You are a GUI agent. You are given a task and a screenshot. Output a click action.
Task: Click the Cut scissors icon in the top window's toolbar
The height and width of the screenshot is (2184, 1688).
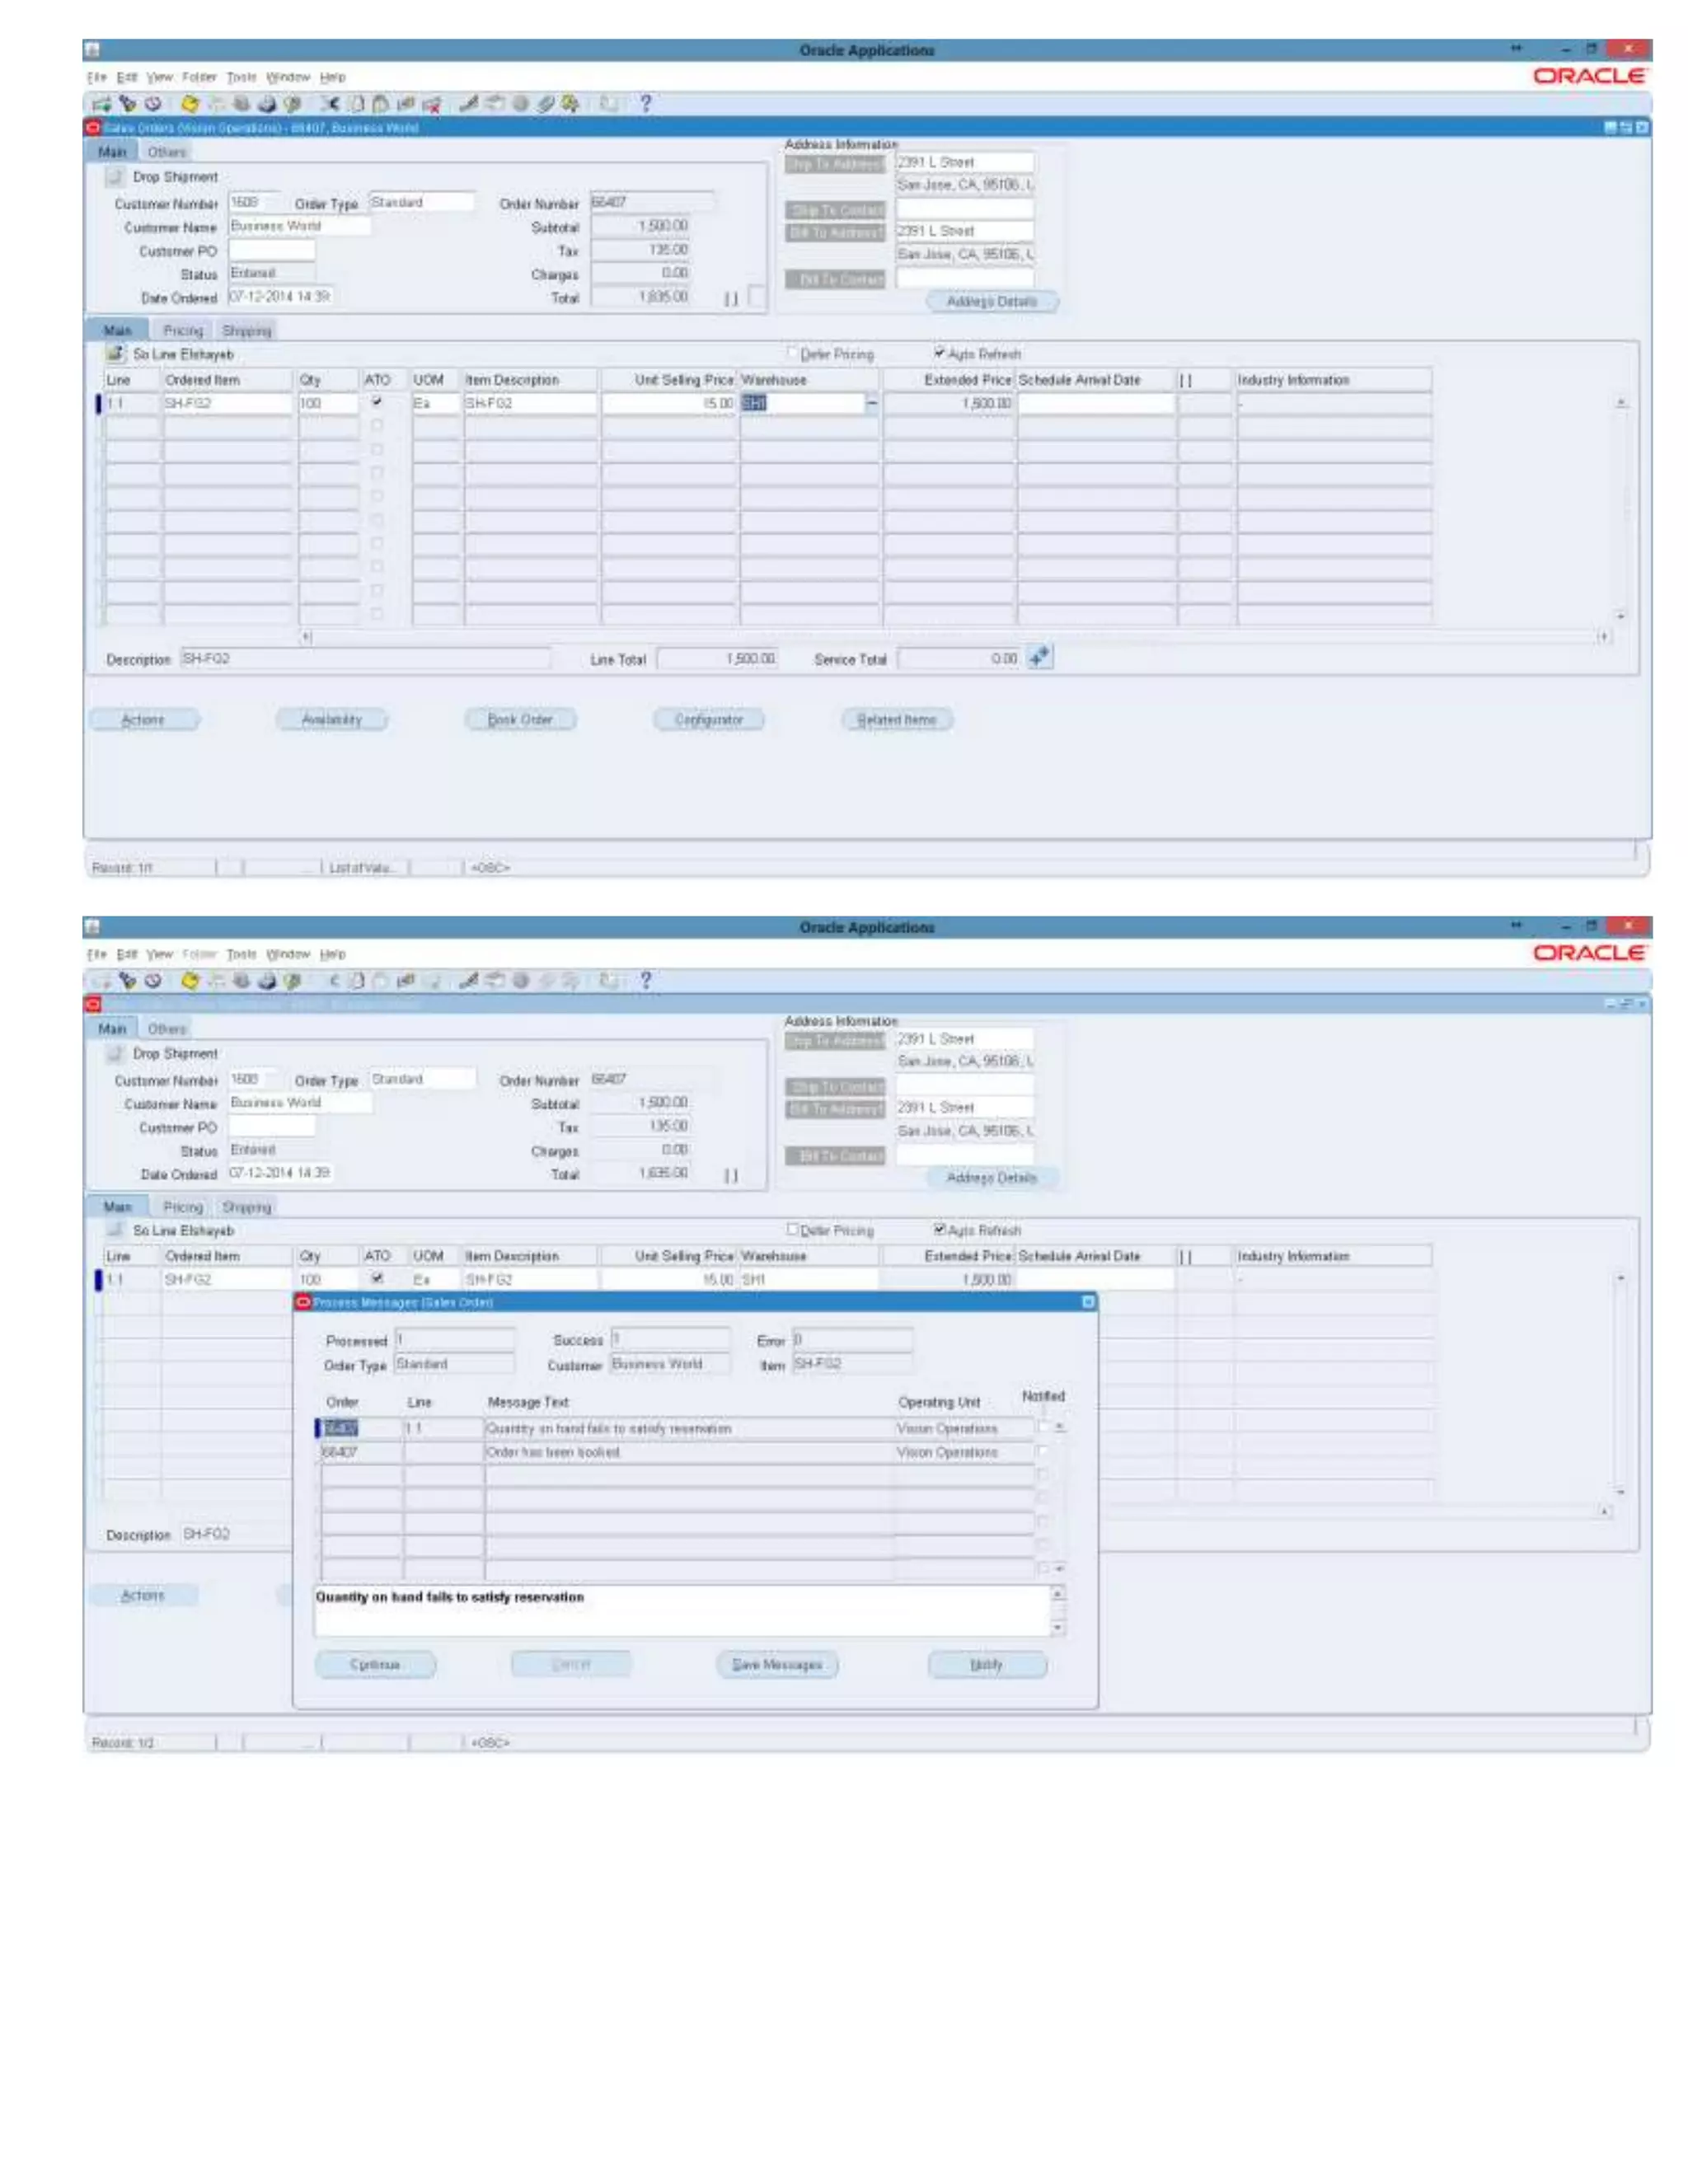coord(332,103)
